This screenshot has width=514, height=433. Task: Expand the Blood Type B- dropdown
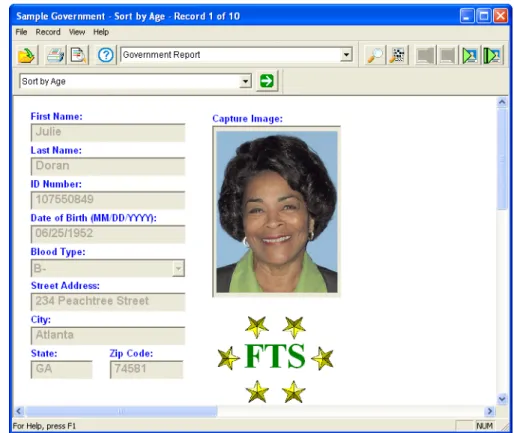[x=178, y=268]
